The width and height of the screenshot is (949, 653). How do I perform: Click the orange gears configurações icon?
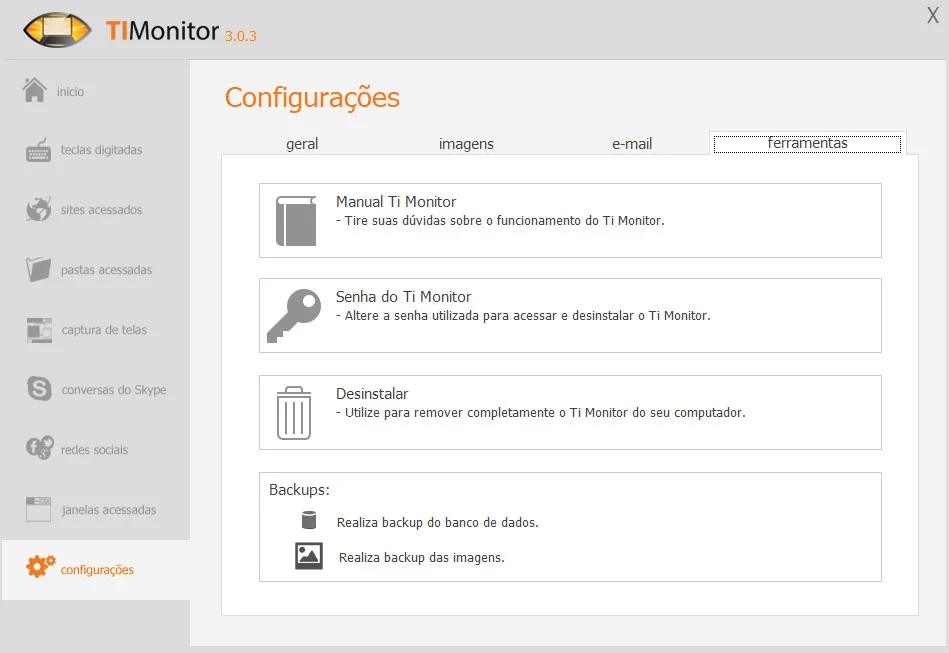pos(41,567)
